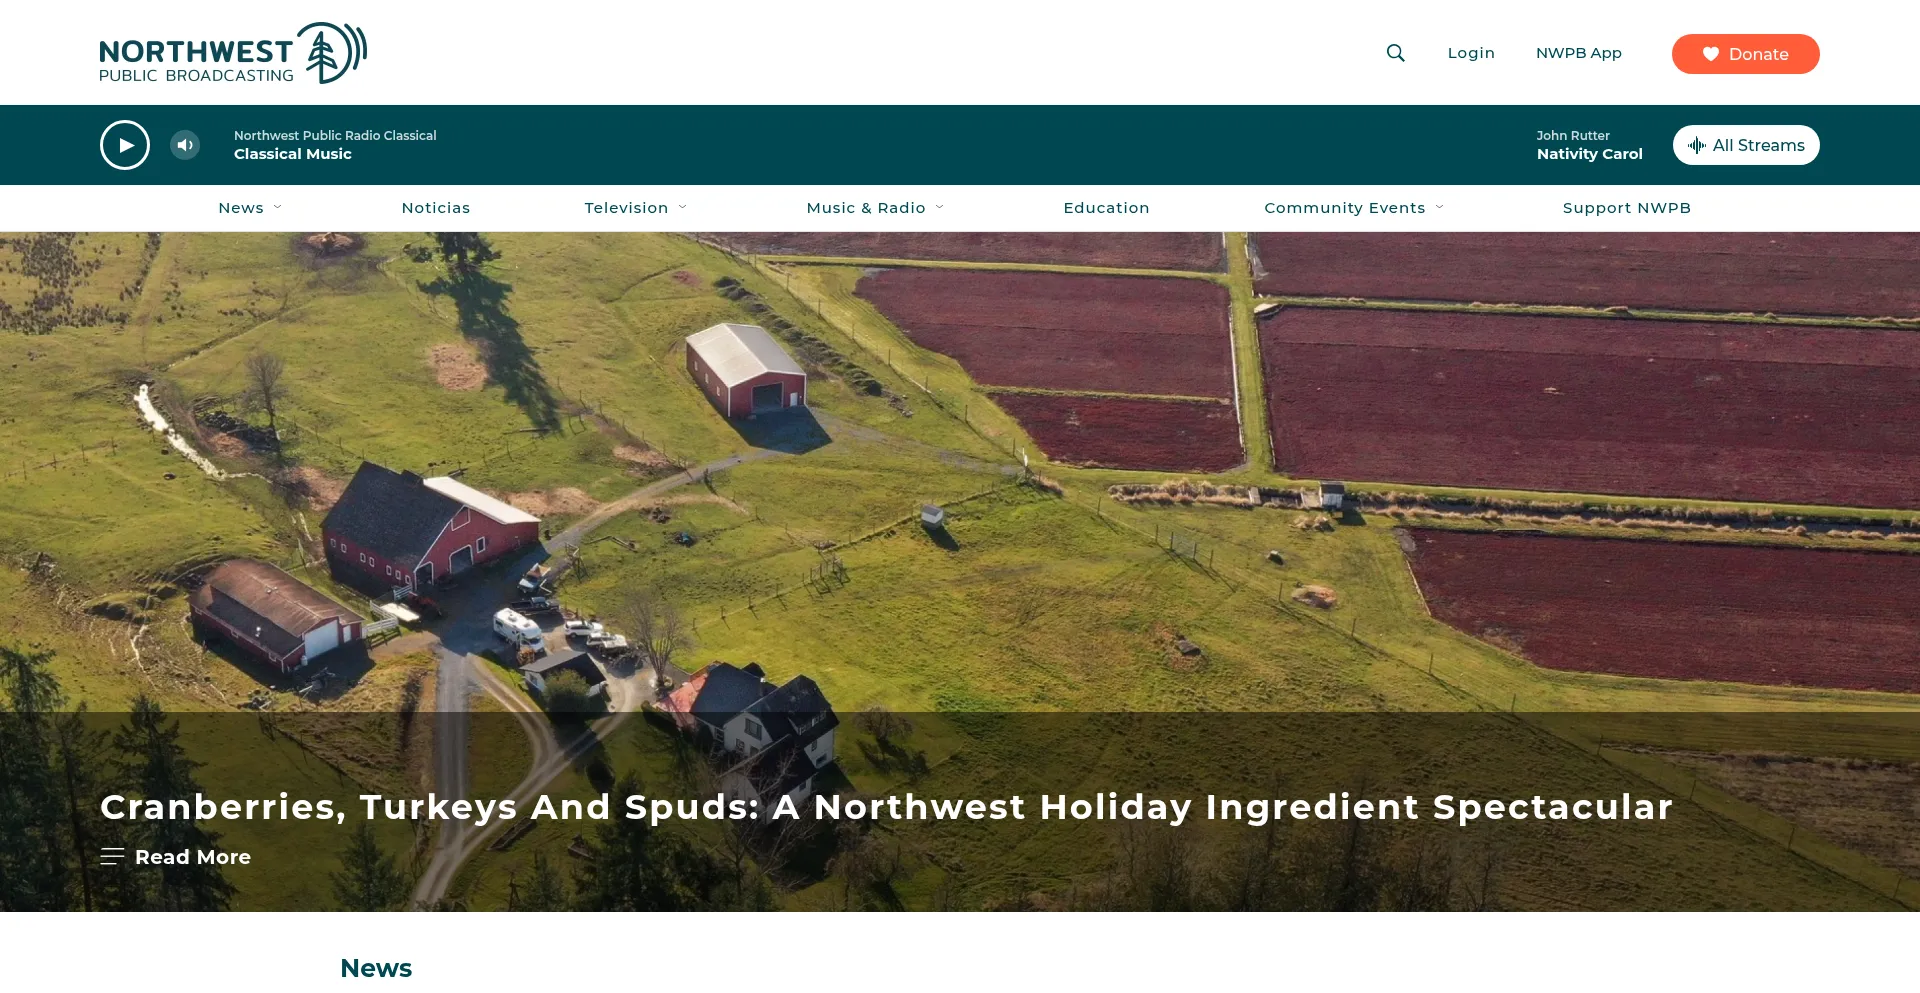This screenshot has width=1920, height=993.
Task: Click the waveform icon in All Streams
Action: click(x=1697, y=145)
